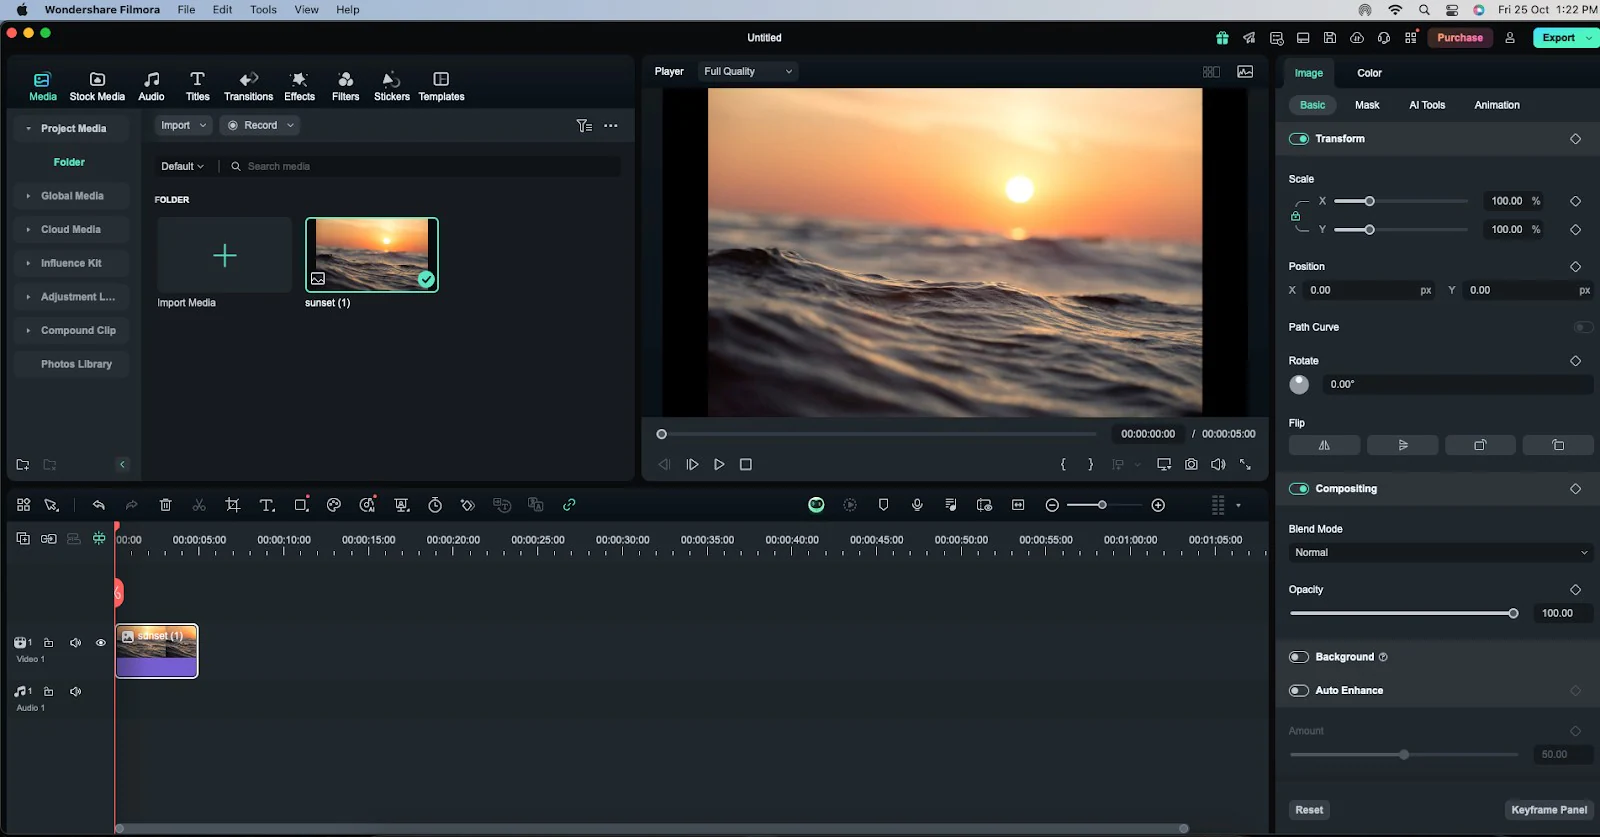Image resolution: width=1600 pixels, height=837 pixels.
Task: Open the Audio library icon
Action: point(151,86)
